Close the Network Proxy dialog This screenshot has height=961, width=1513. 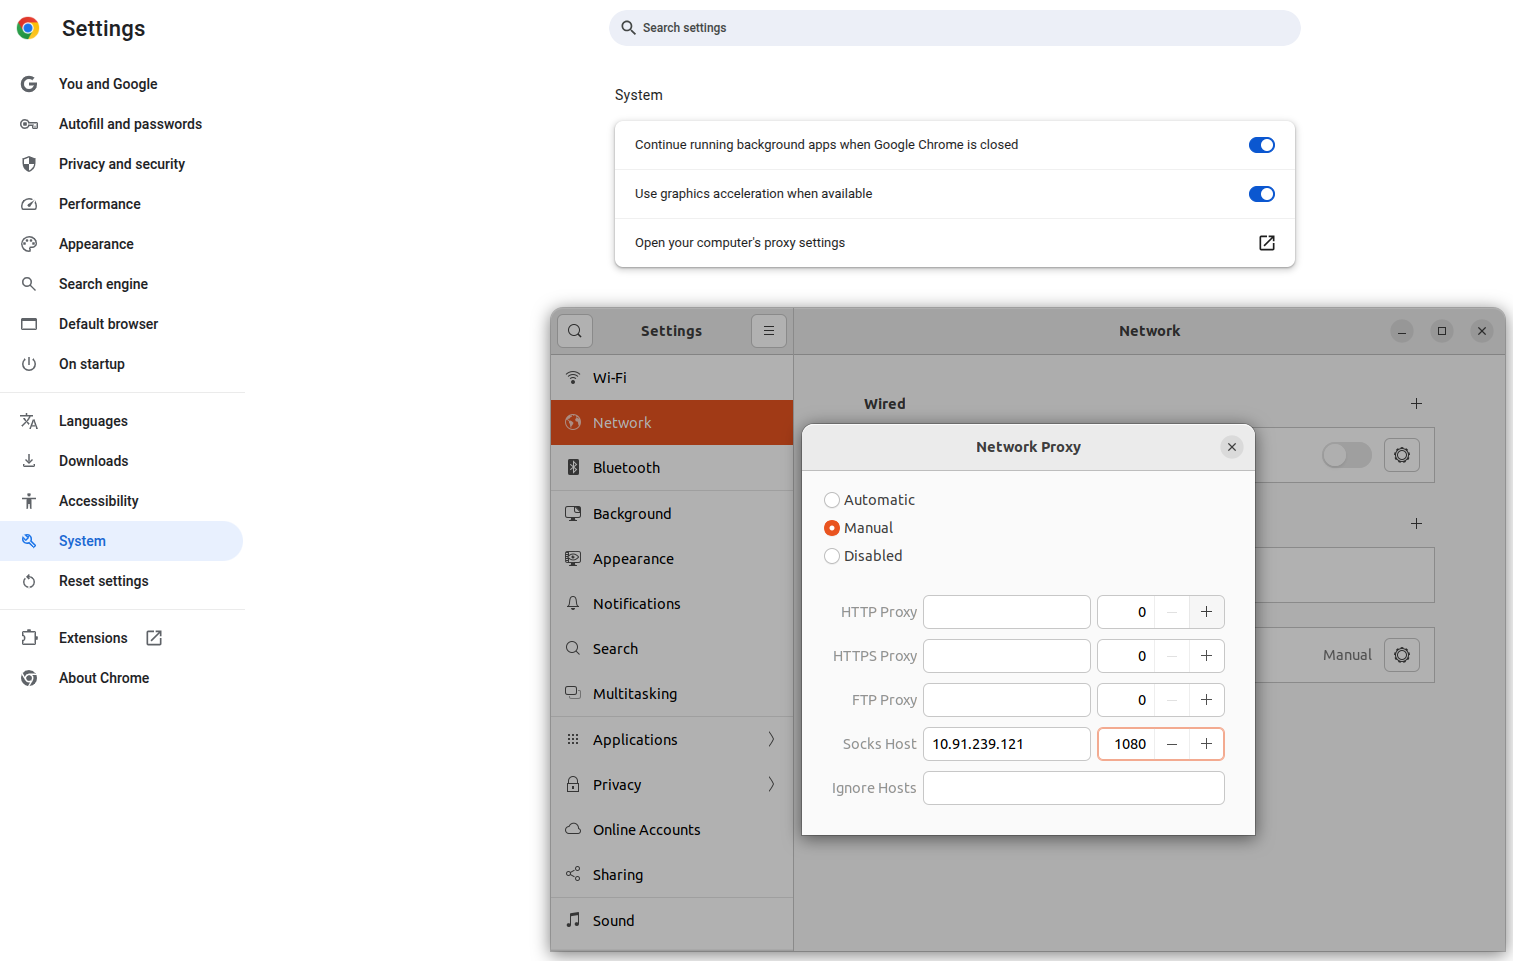click(x=1231, y=447)
